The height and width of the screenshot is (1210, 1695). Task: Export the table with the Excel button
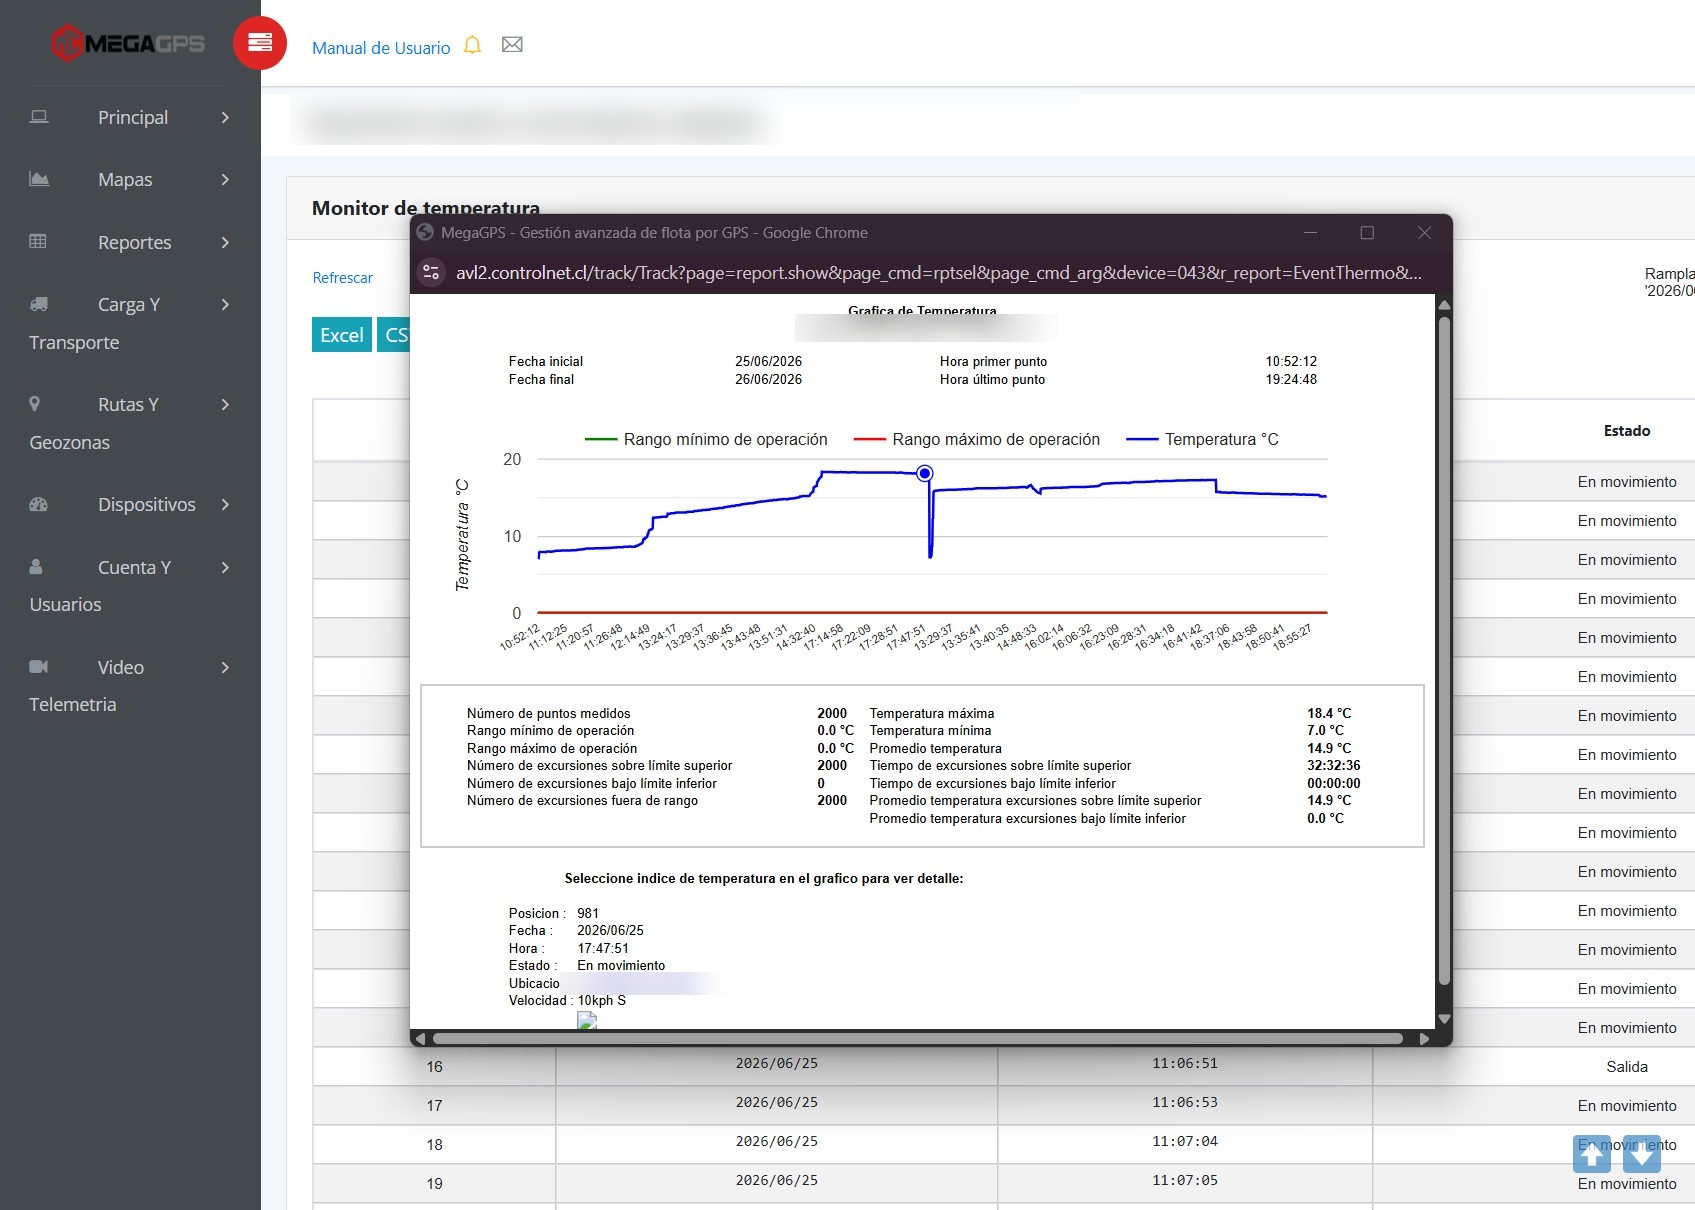[342, 335]
